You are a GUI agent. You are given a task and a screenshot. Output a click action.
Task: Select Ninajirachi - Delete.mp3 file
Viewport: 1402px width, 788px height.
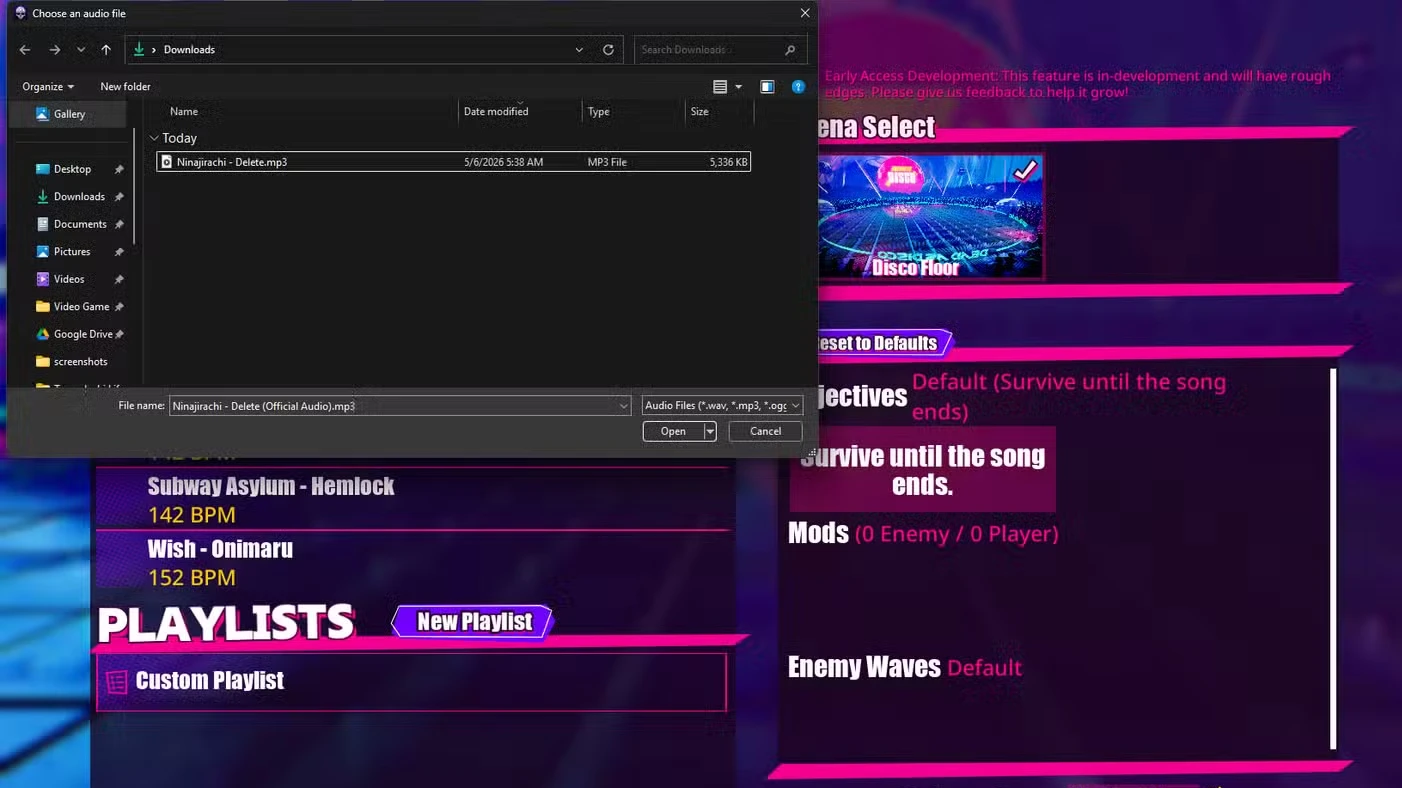[453, 162]
